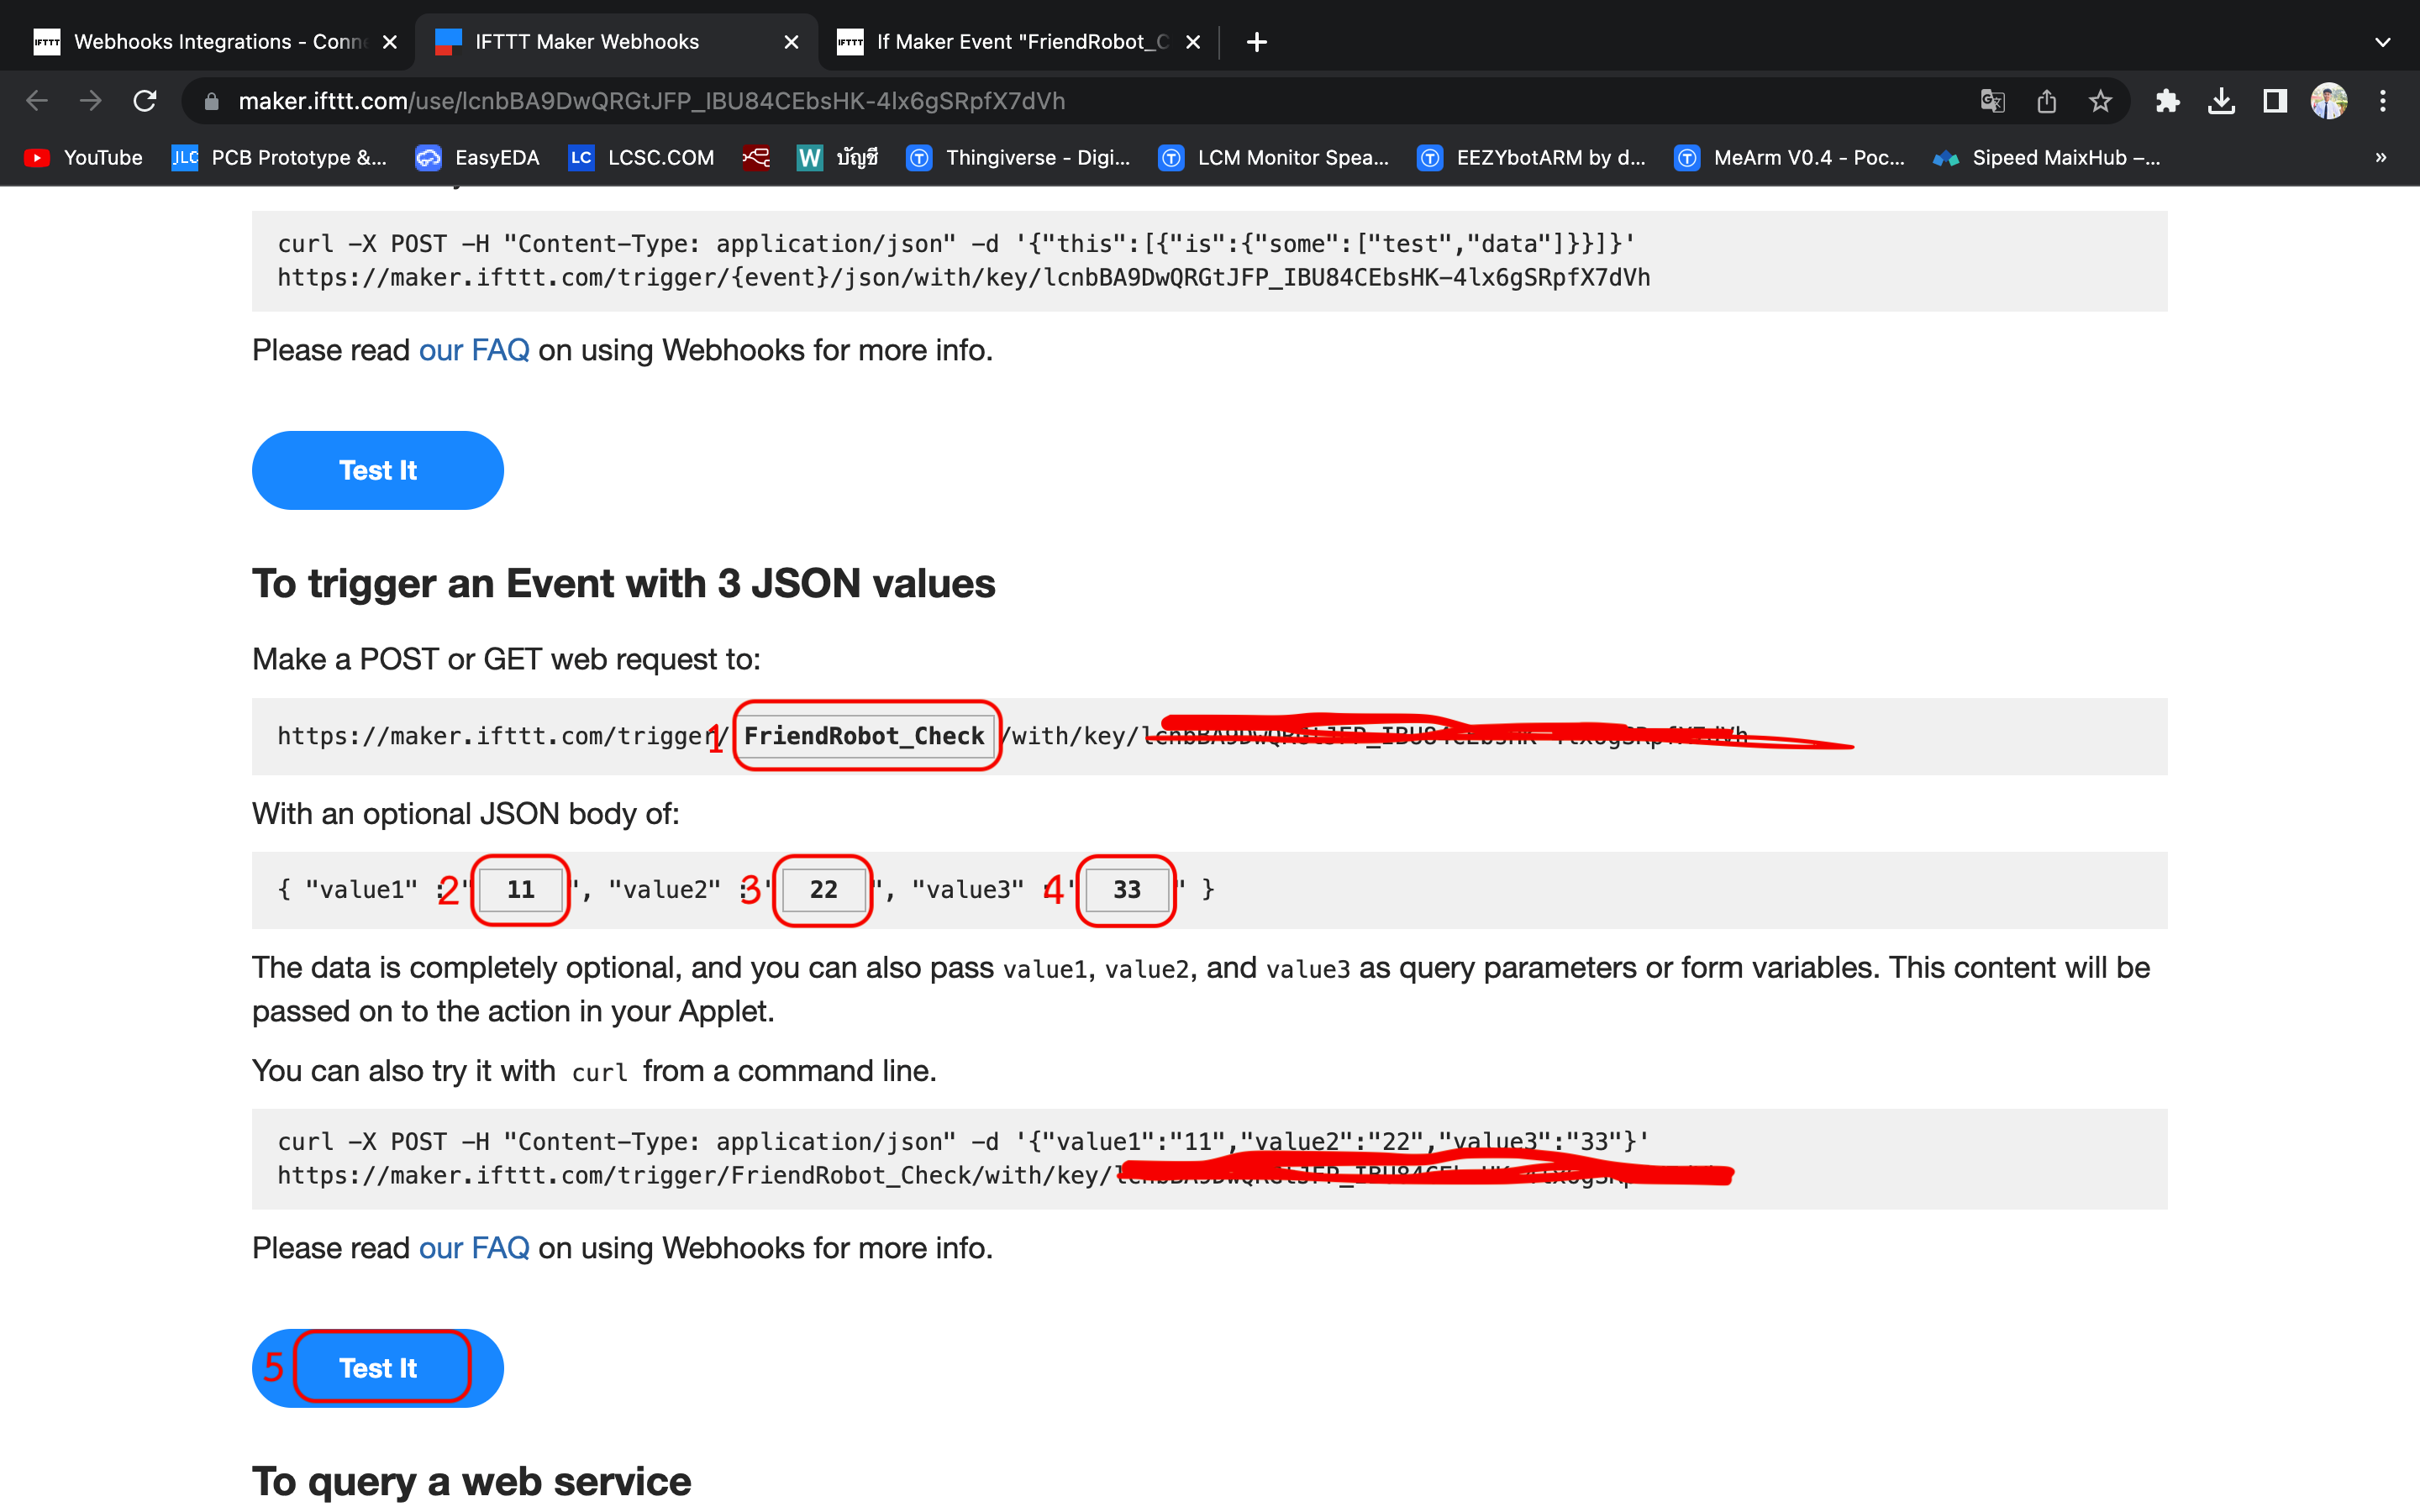
Task: Close IFTTT Maker Webhooks tab
Action: coord(791,42)
